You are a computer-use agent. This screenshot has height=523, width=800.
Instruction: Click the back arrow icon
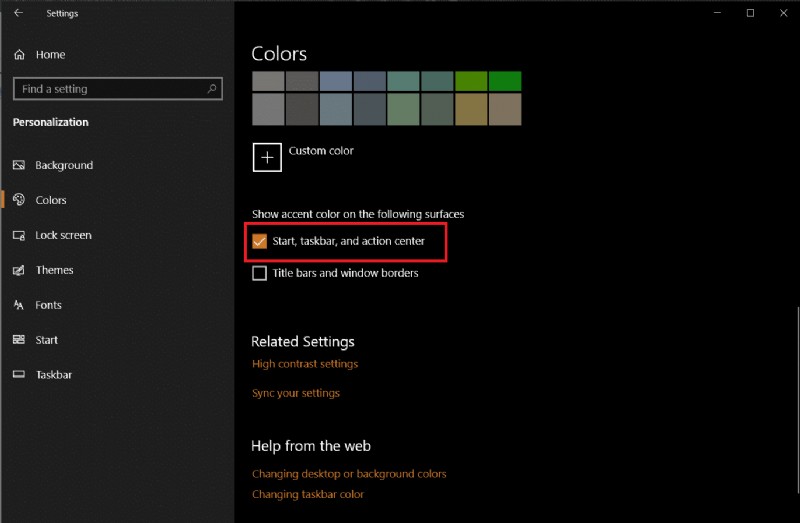tap(18, 14)
